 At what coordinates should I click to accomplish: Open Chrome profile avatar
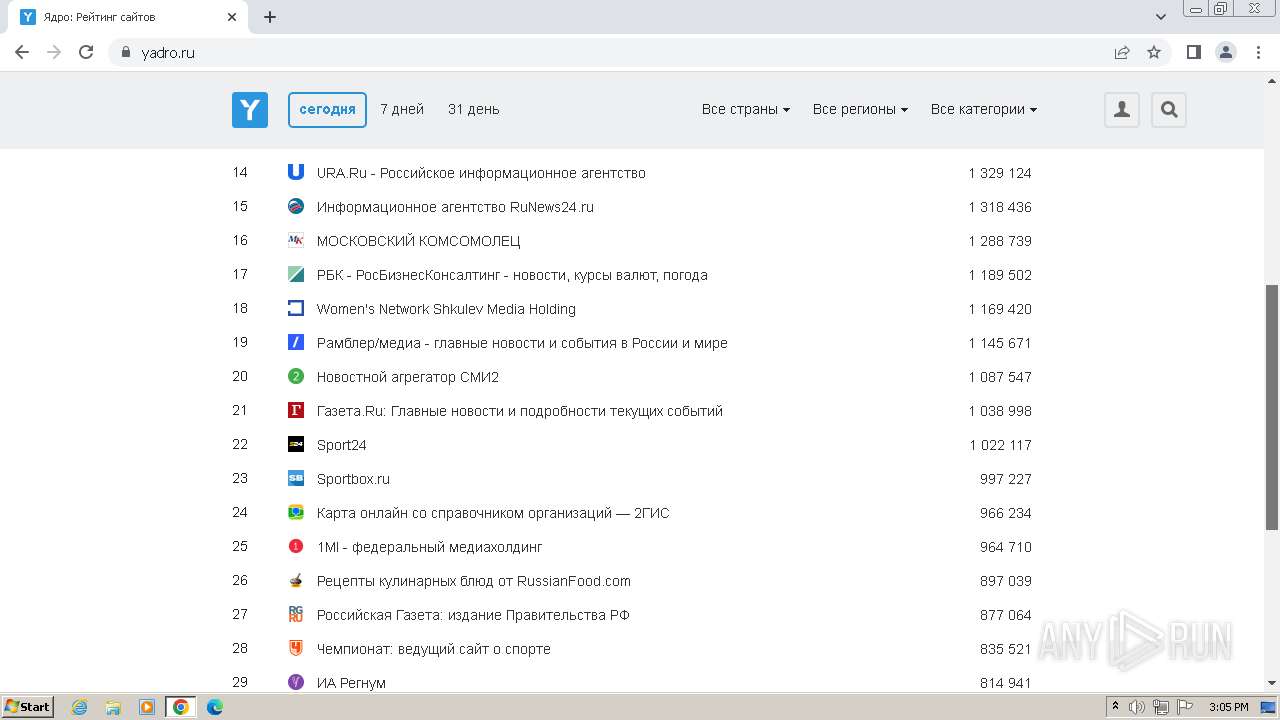[1226, 52]
